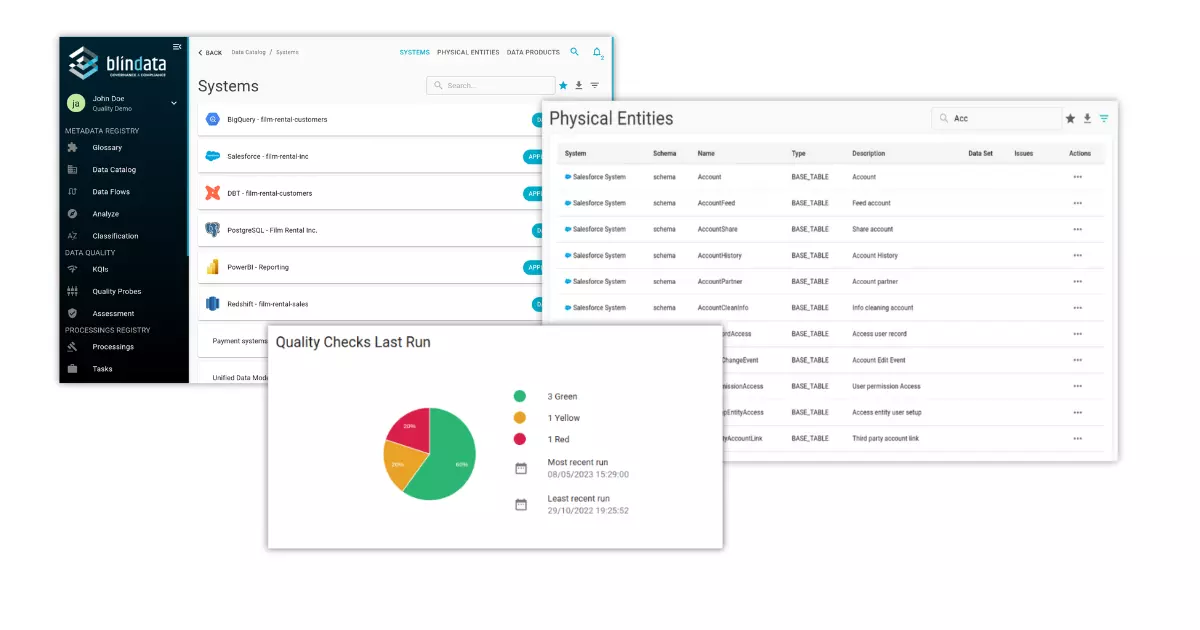This screenshot has height=630, width=1200.
Task: Click the download icon in Physical Entities panel
Action: click(1087, 118)
